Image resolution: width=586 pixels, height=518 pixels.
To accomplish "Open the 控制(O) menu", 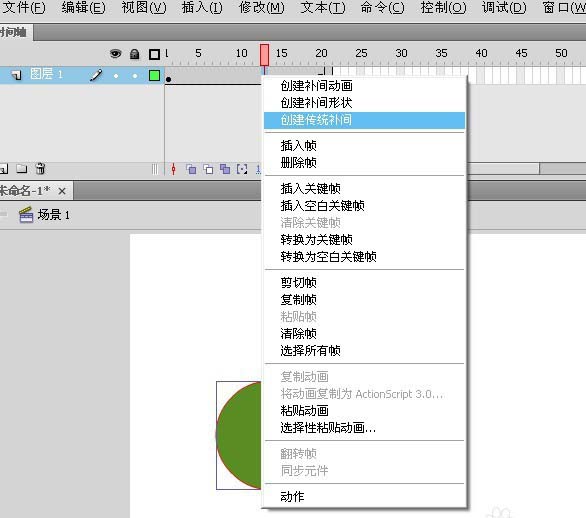I will [x=443, y=7].
